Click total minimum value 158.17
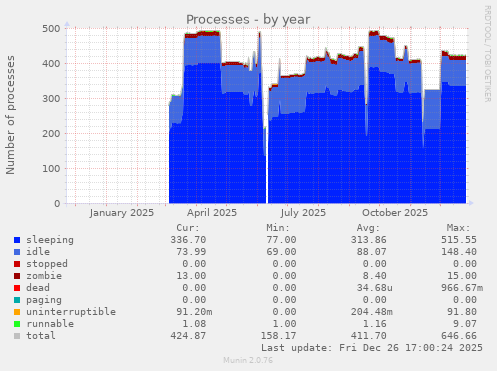The width and height of the screenshot is (497, 371). click(278, 336)
